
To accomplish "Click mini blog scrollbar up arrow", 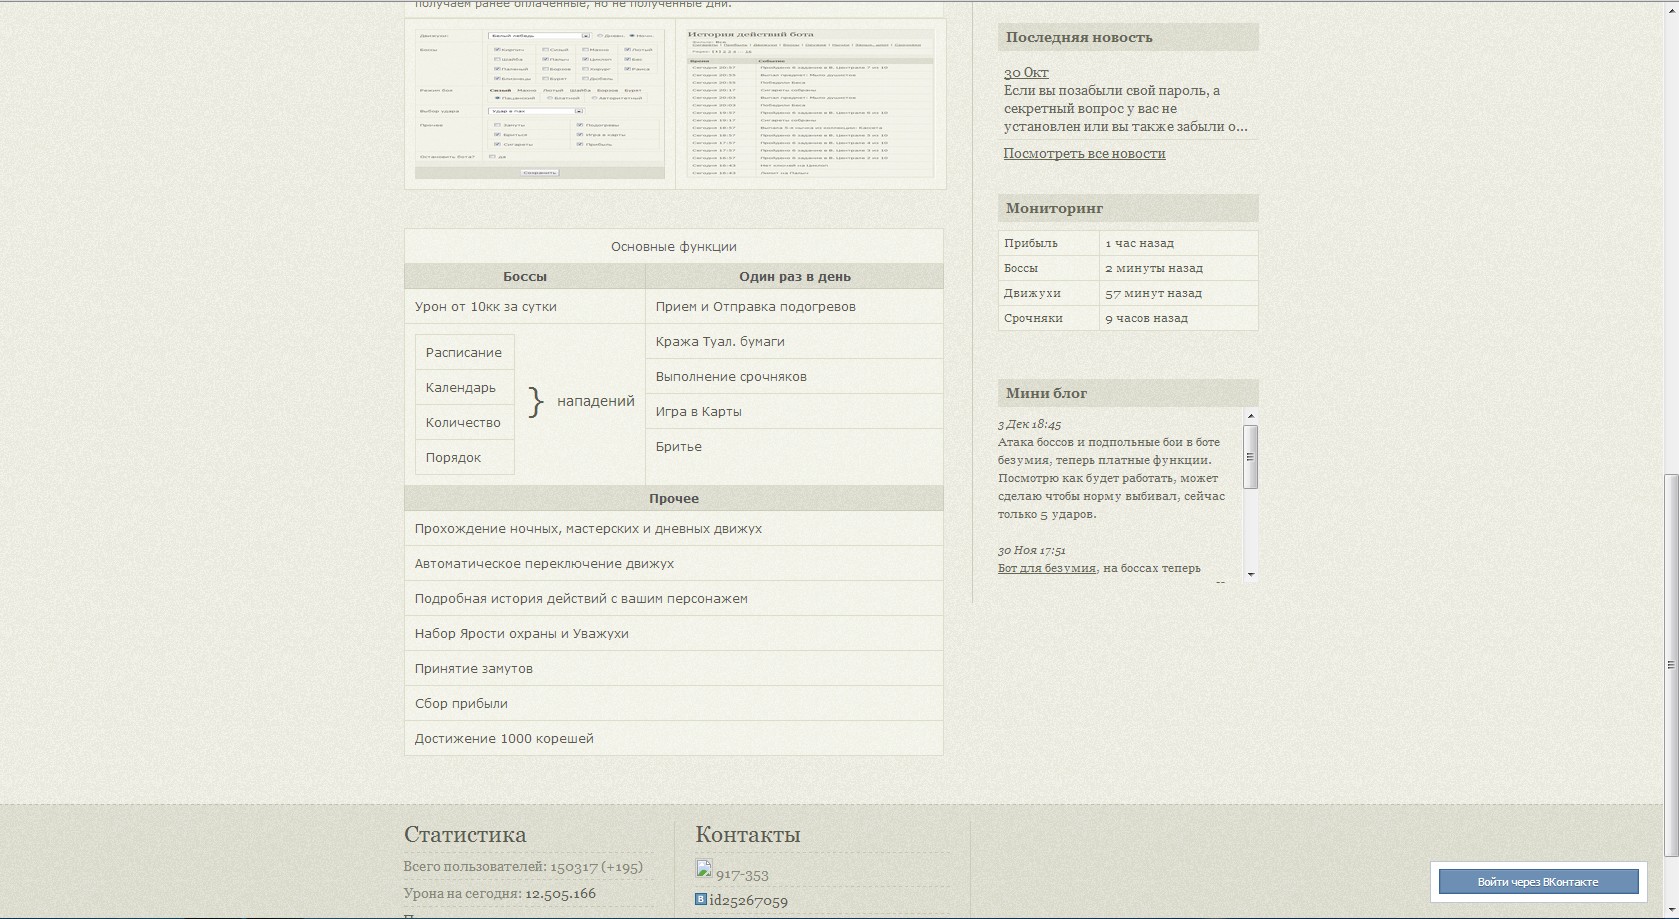I will point(1250,416).
